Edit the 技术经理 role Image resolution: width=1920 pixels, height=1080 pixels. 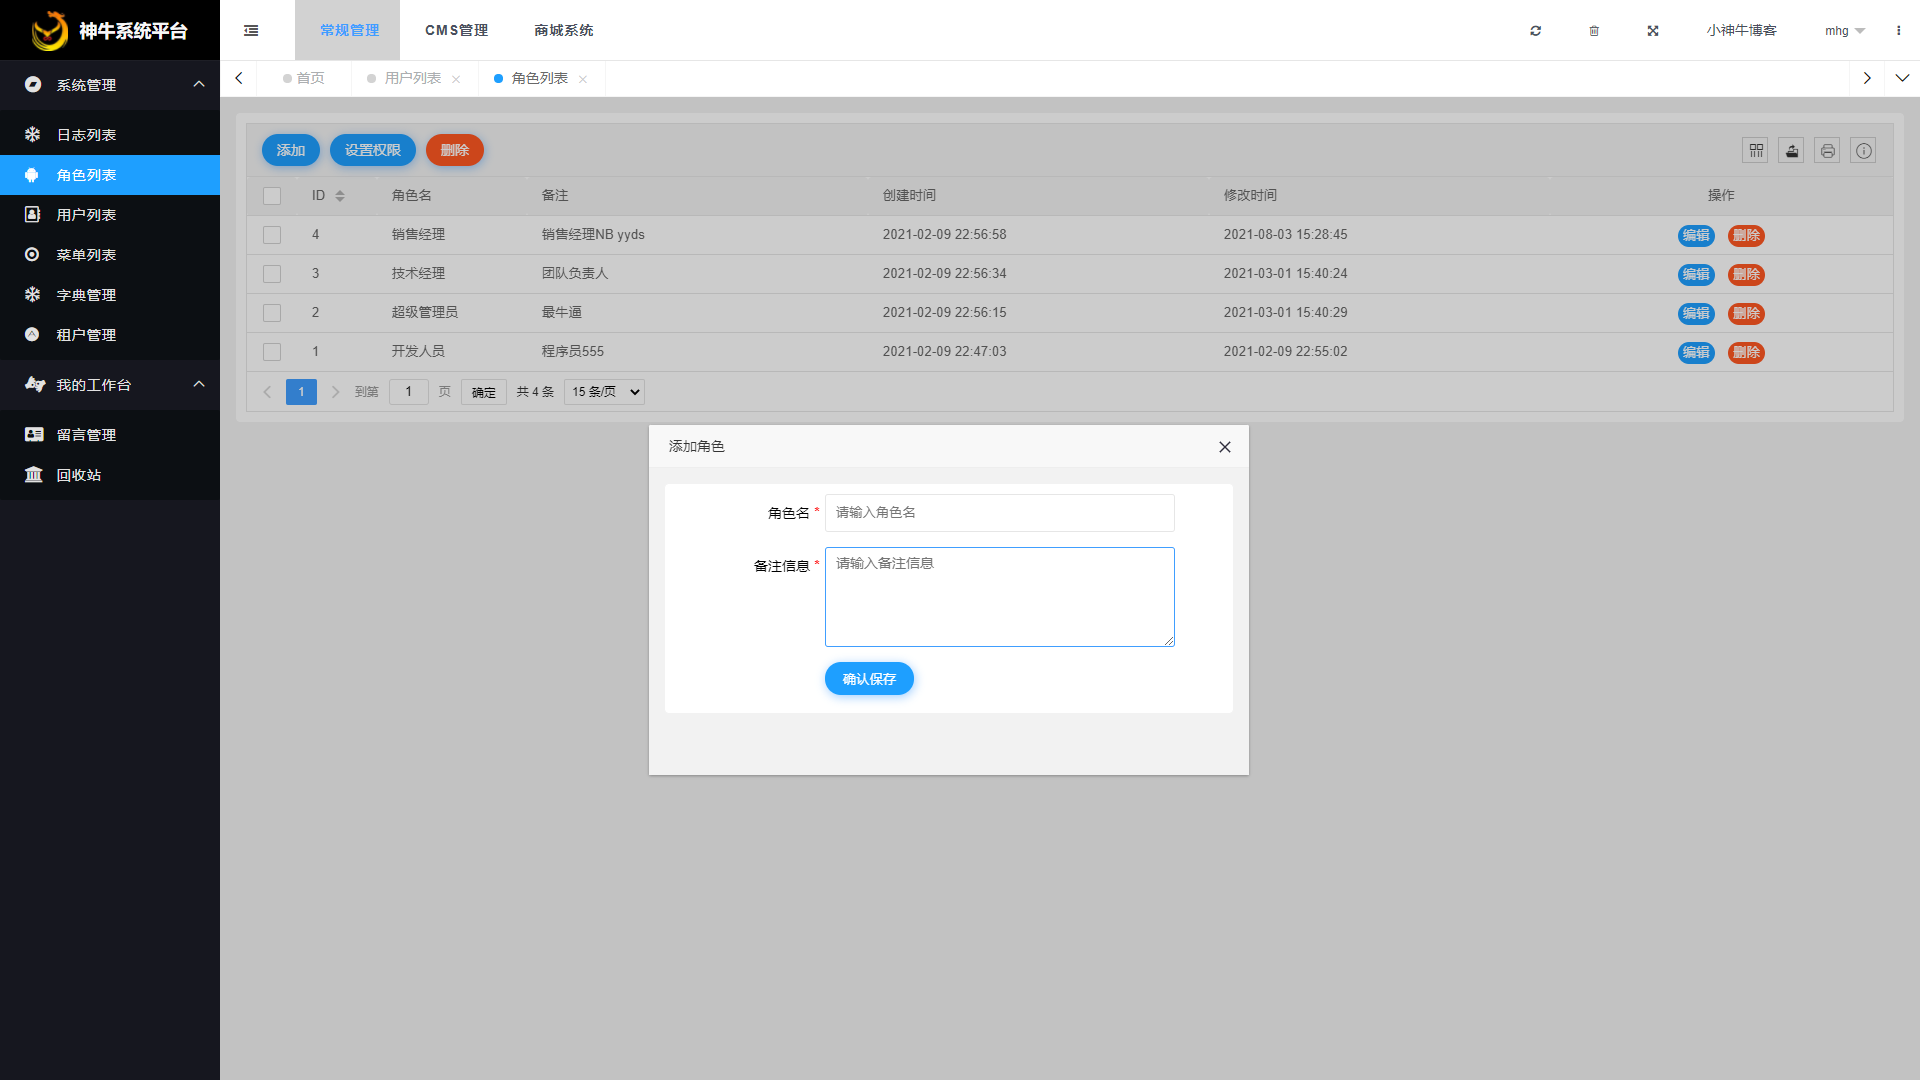tap(1696, 274)
